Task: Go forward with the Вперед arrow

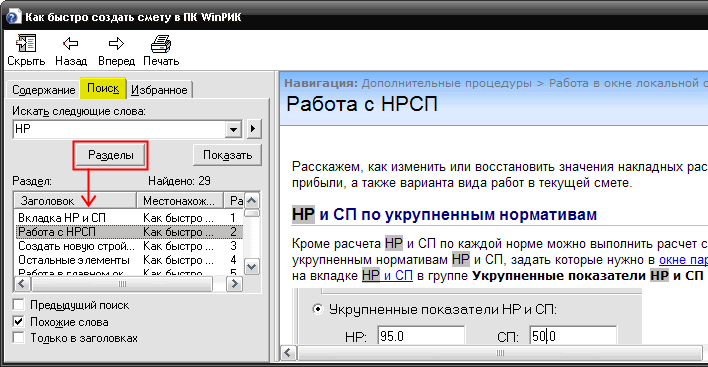Action: (x=116, y=44)
